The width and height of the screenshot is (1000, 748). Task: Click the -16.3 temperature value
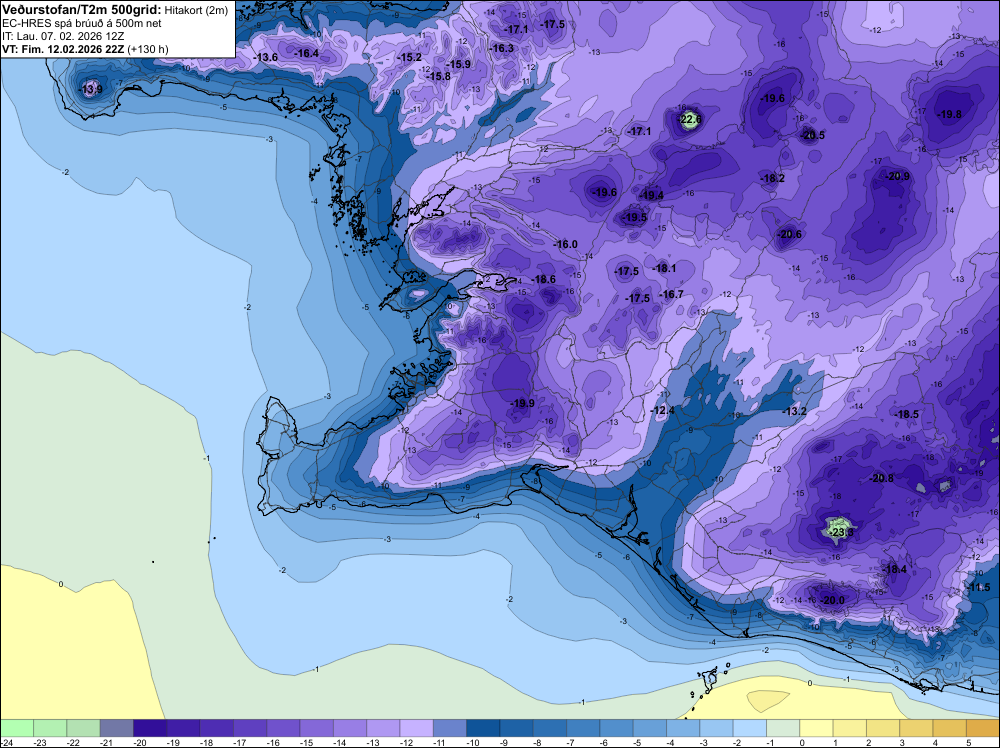(x=501, y=48)
